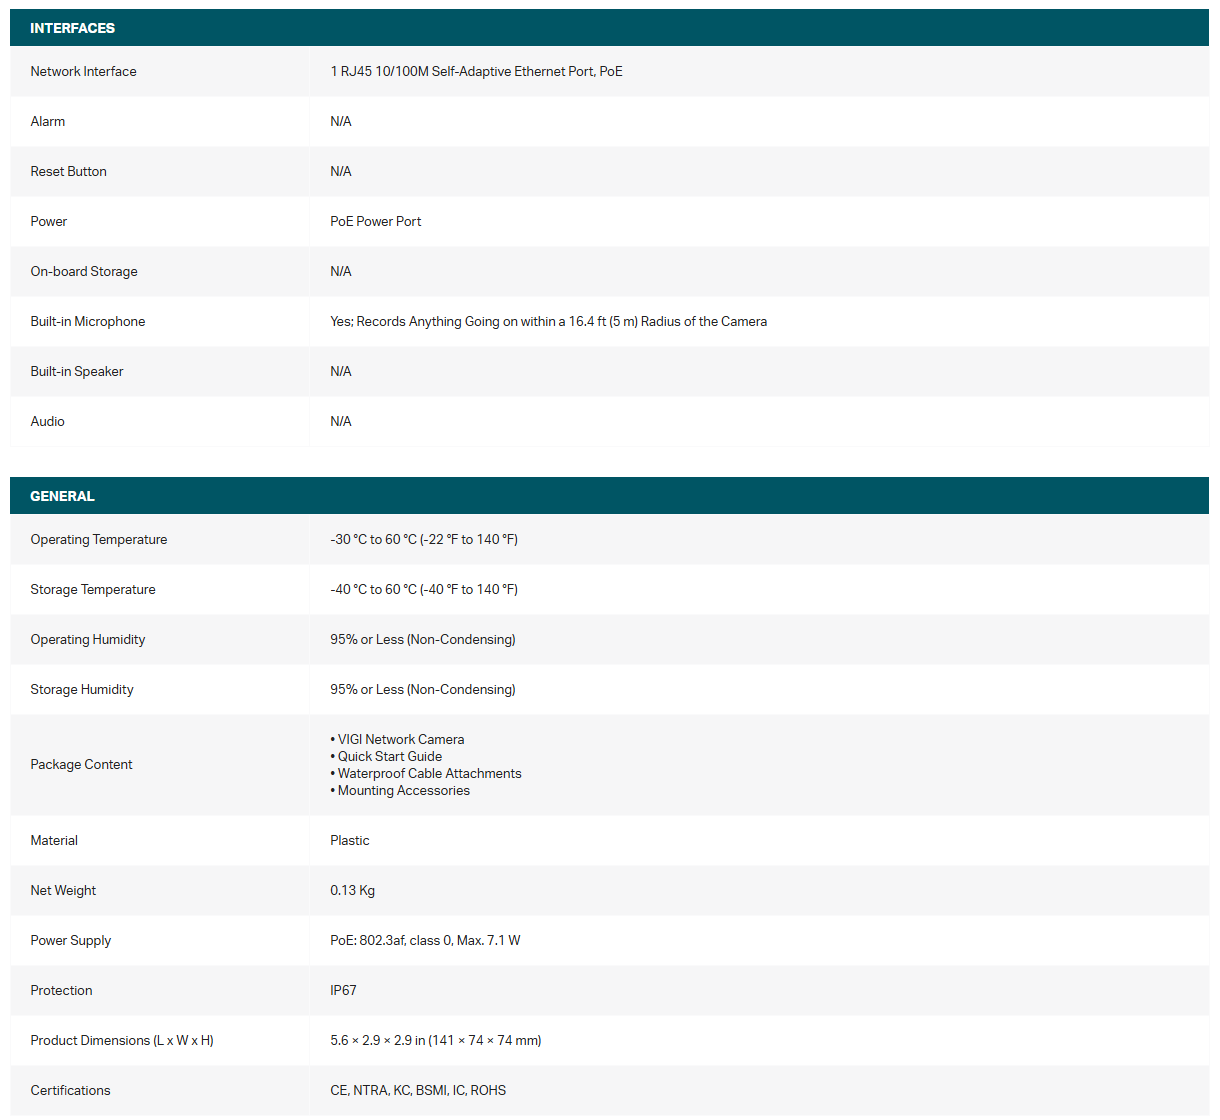Select the PoE 802.3af power supply value

[x=425, y=940]
